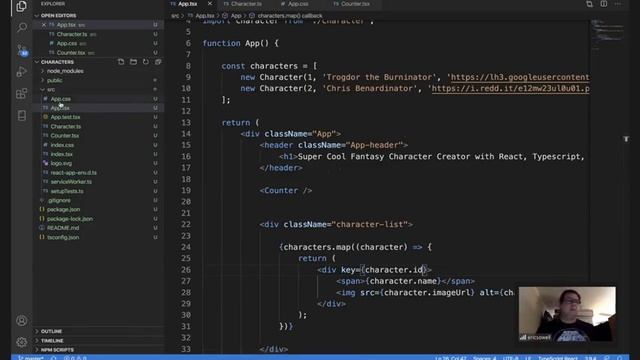Click Ln 26 cursor position in status bar
This screenshot has width=640, height=360.
tap(450, 358)
